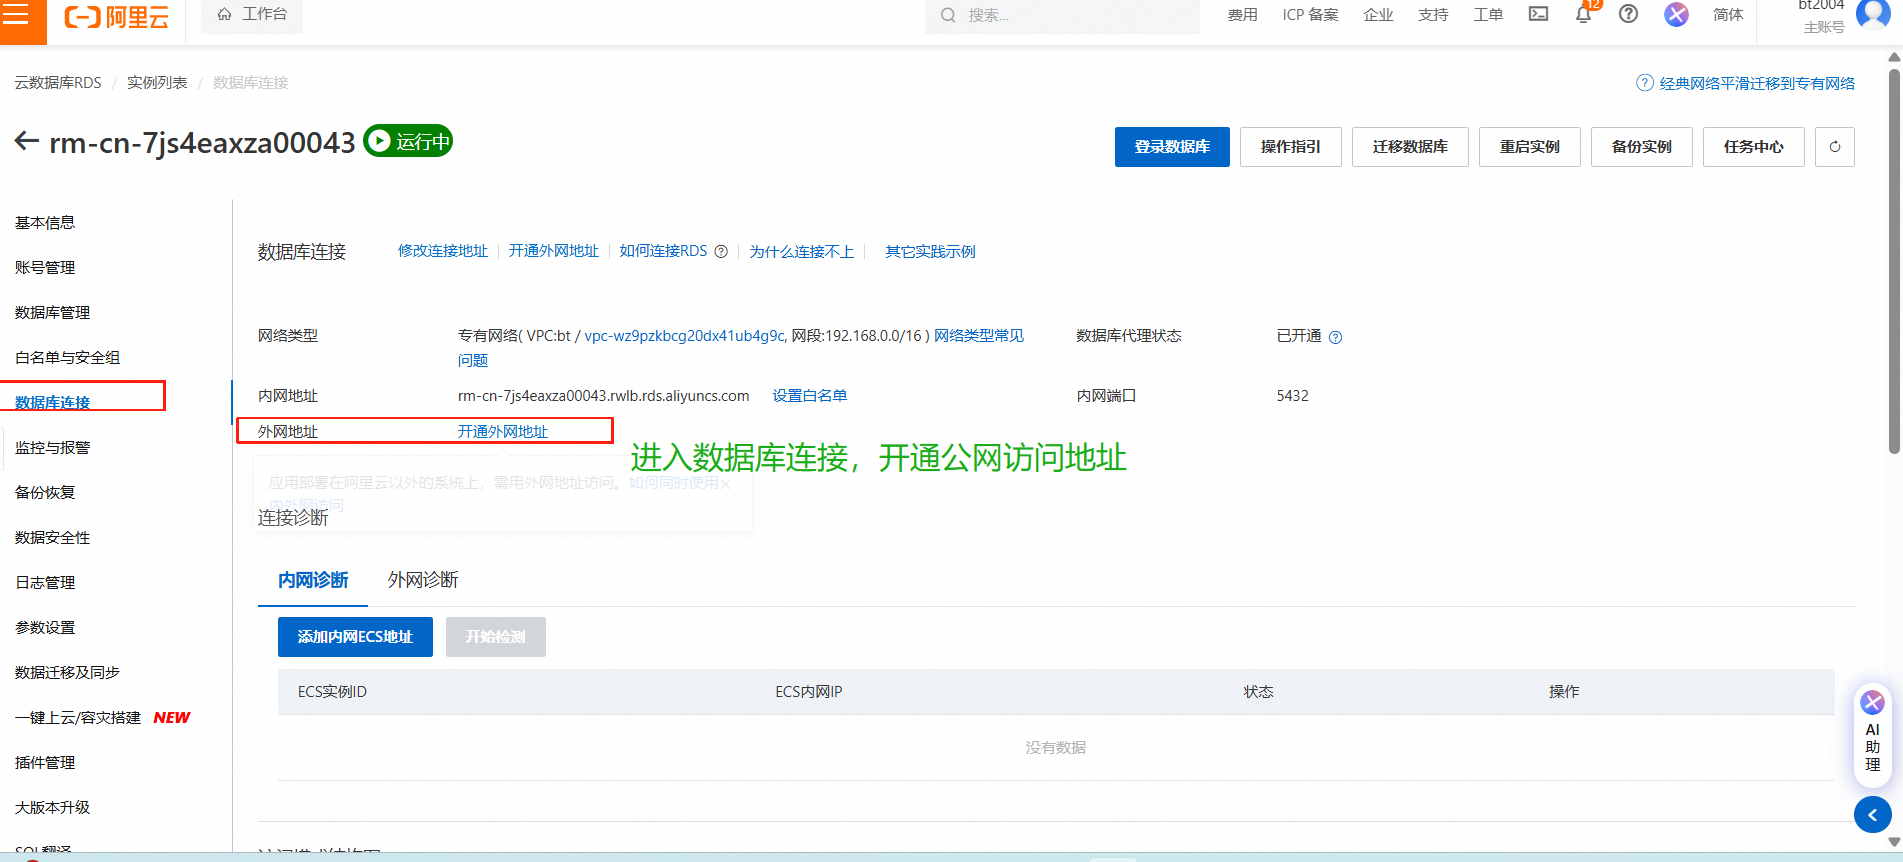Switch language via 简体
Screen dimensions: 1903x862
(1728, 15)
